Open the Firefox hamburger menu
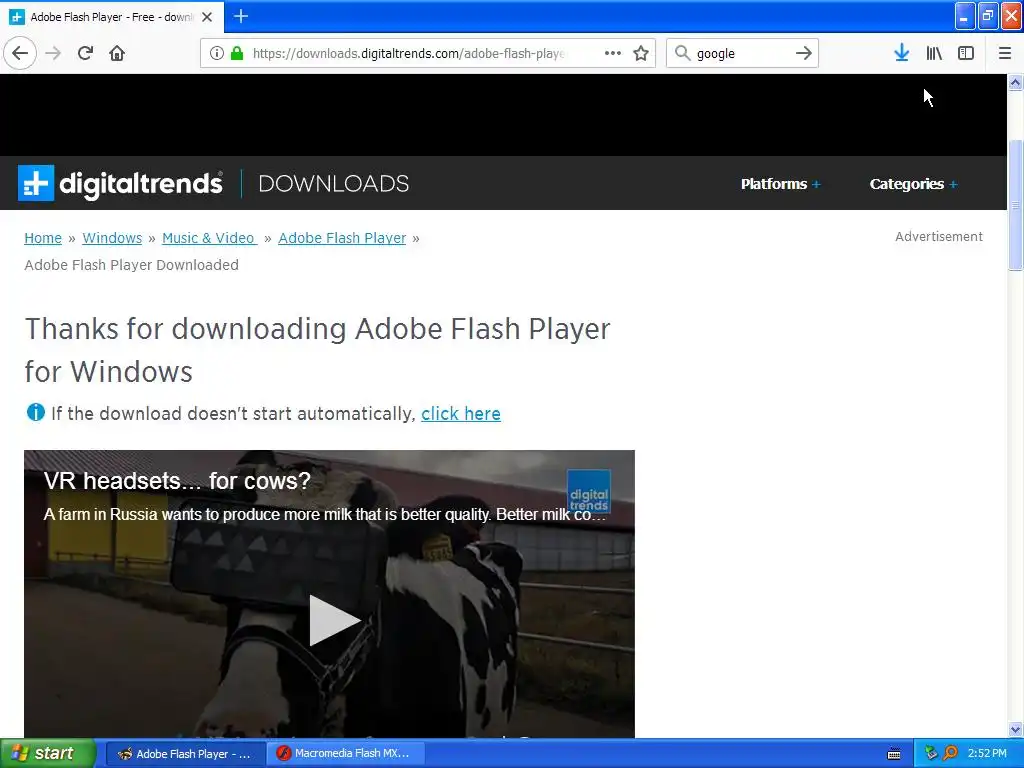 (1004, 53)
